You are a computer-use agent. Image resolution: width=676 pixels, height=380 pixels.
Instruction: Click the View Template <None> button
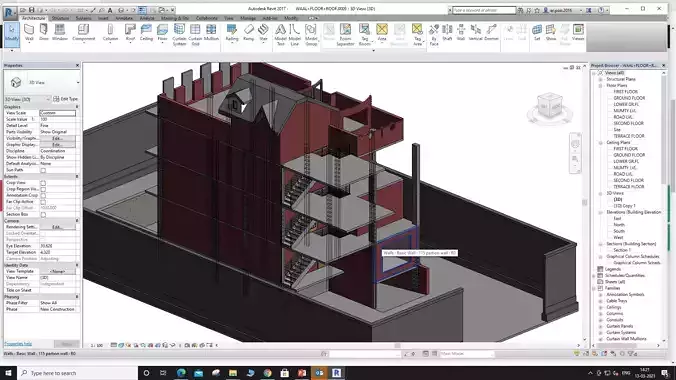[x=57, y=271]
